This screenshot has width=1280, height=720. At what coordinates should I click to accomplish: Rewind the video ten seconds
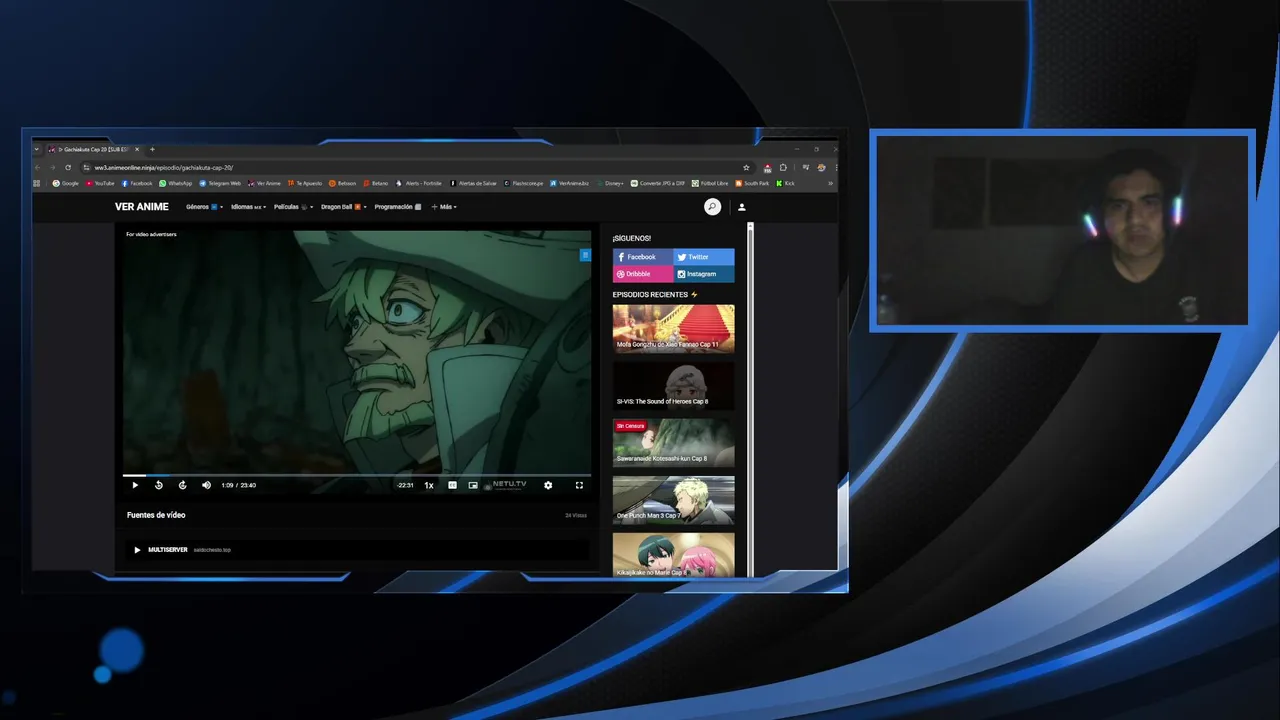159,485
